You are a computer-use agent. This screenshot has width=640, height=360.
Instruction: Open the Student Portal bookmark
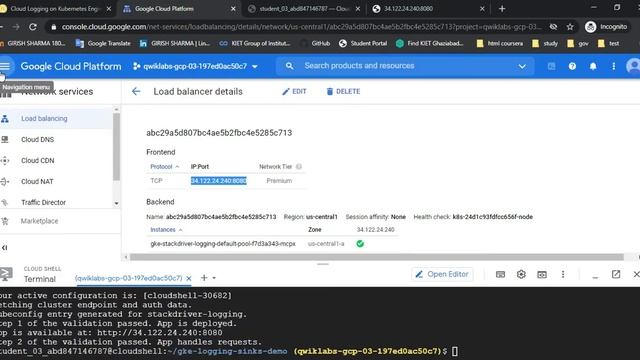363,43
